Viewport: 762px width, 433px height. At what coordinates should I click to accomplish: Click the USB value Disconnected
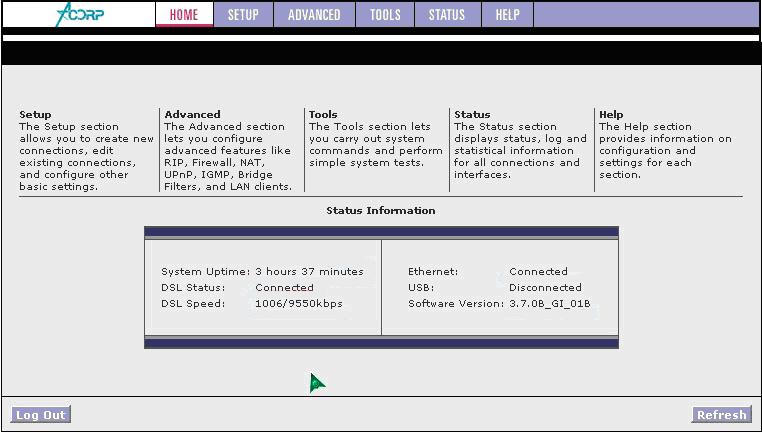click(545, 288)
